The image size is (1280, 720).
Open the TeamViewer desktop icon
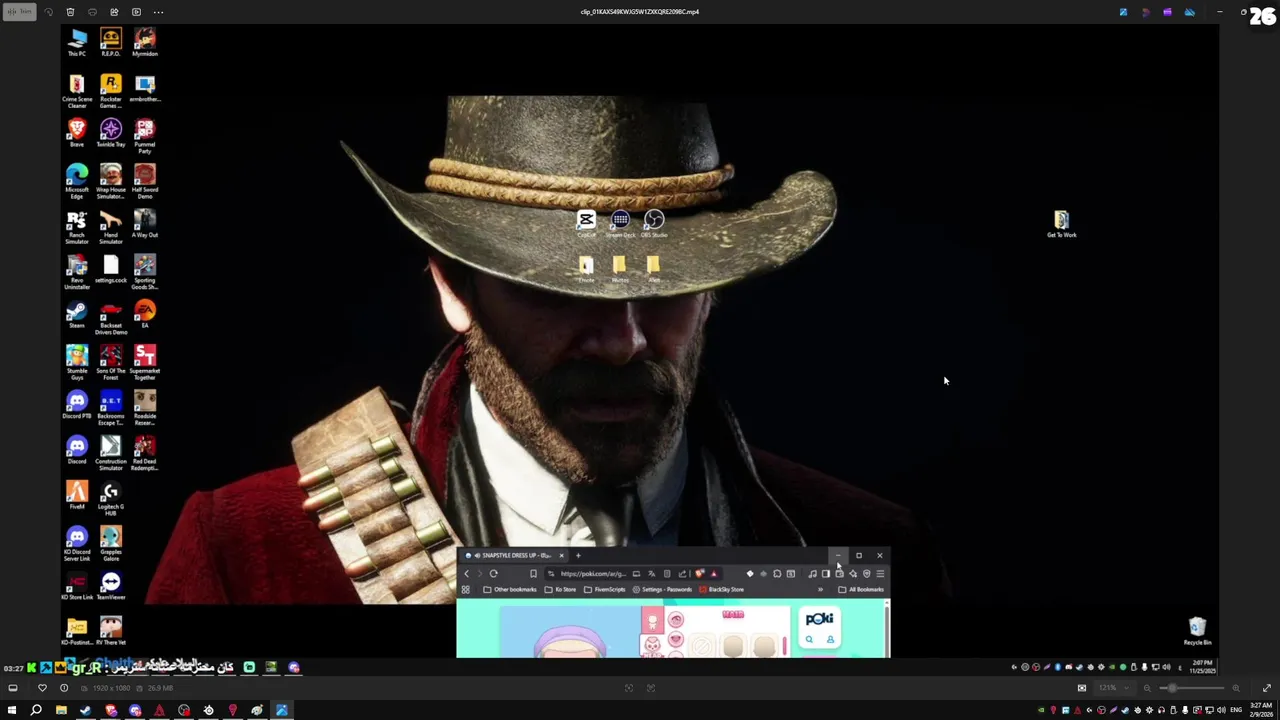click(x=111, y=587)
